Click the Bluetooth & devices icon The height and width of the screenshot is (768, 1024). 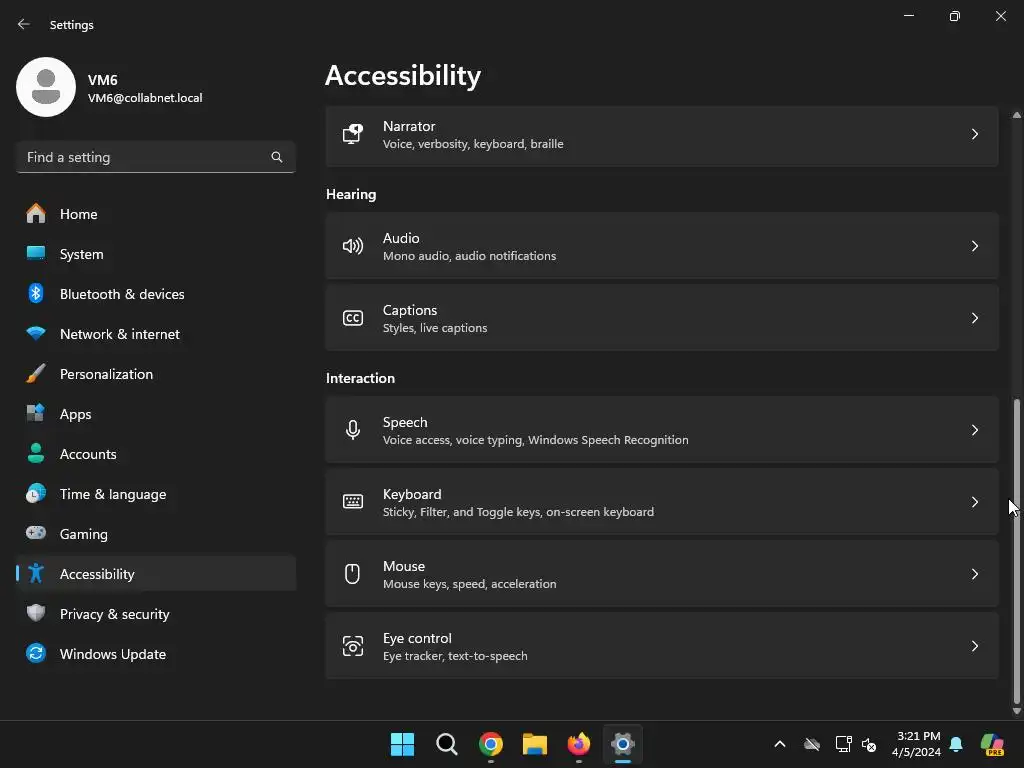(36, 294)
